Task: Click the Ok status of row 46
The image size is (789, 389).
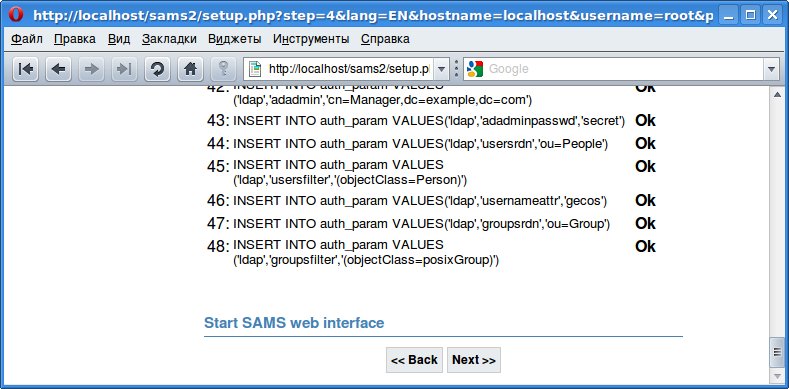Action: tap(645, 200)
